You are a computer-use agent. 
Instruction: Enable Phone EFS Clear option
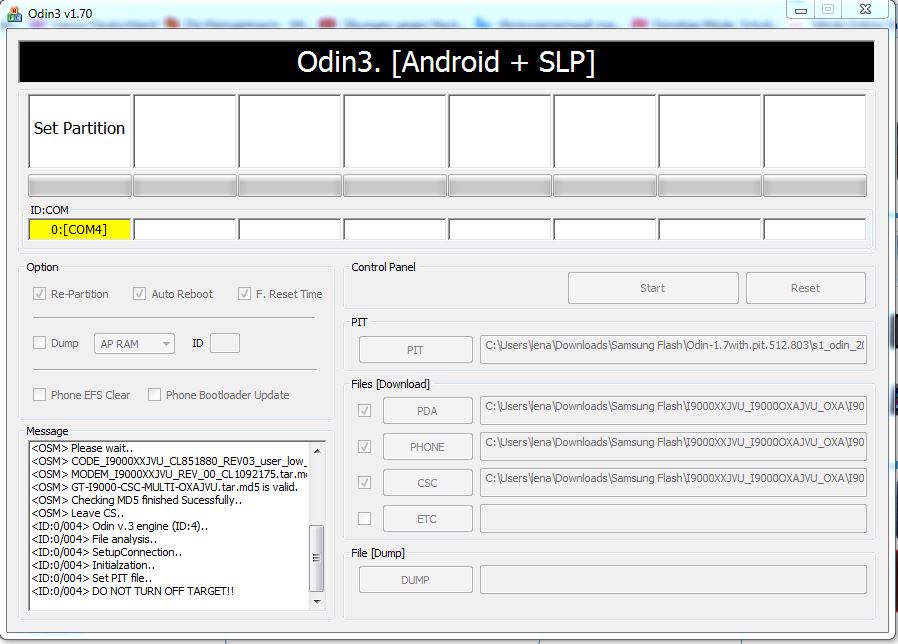pyautogui.click(x=40, y=395)
